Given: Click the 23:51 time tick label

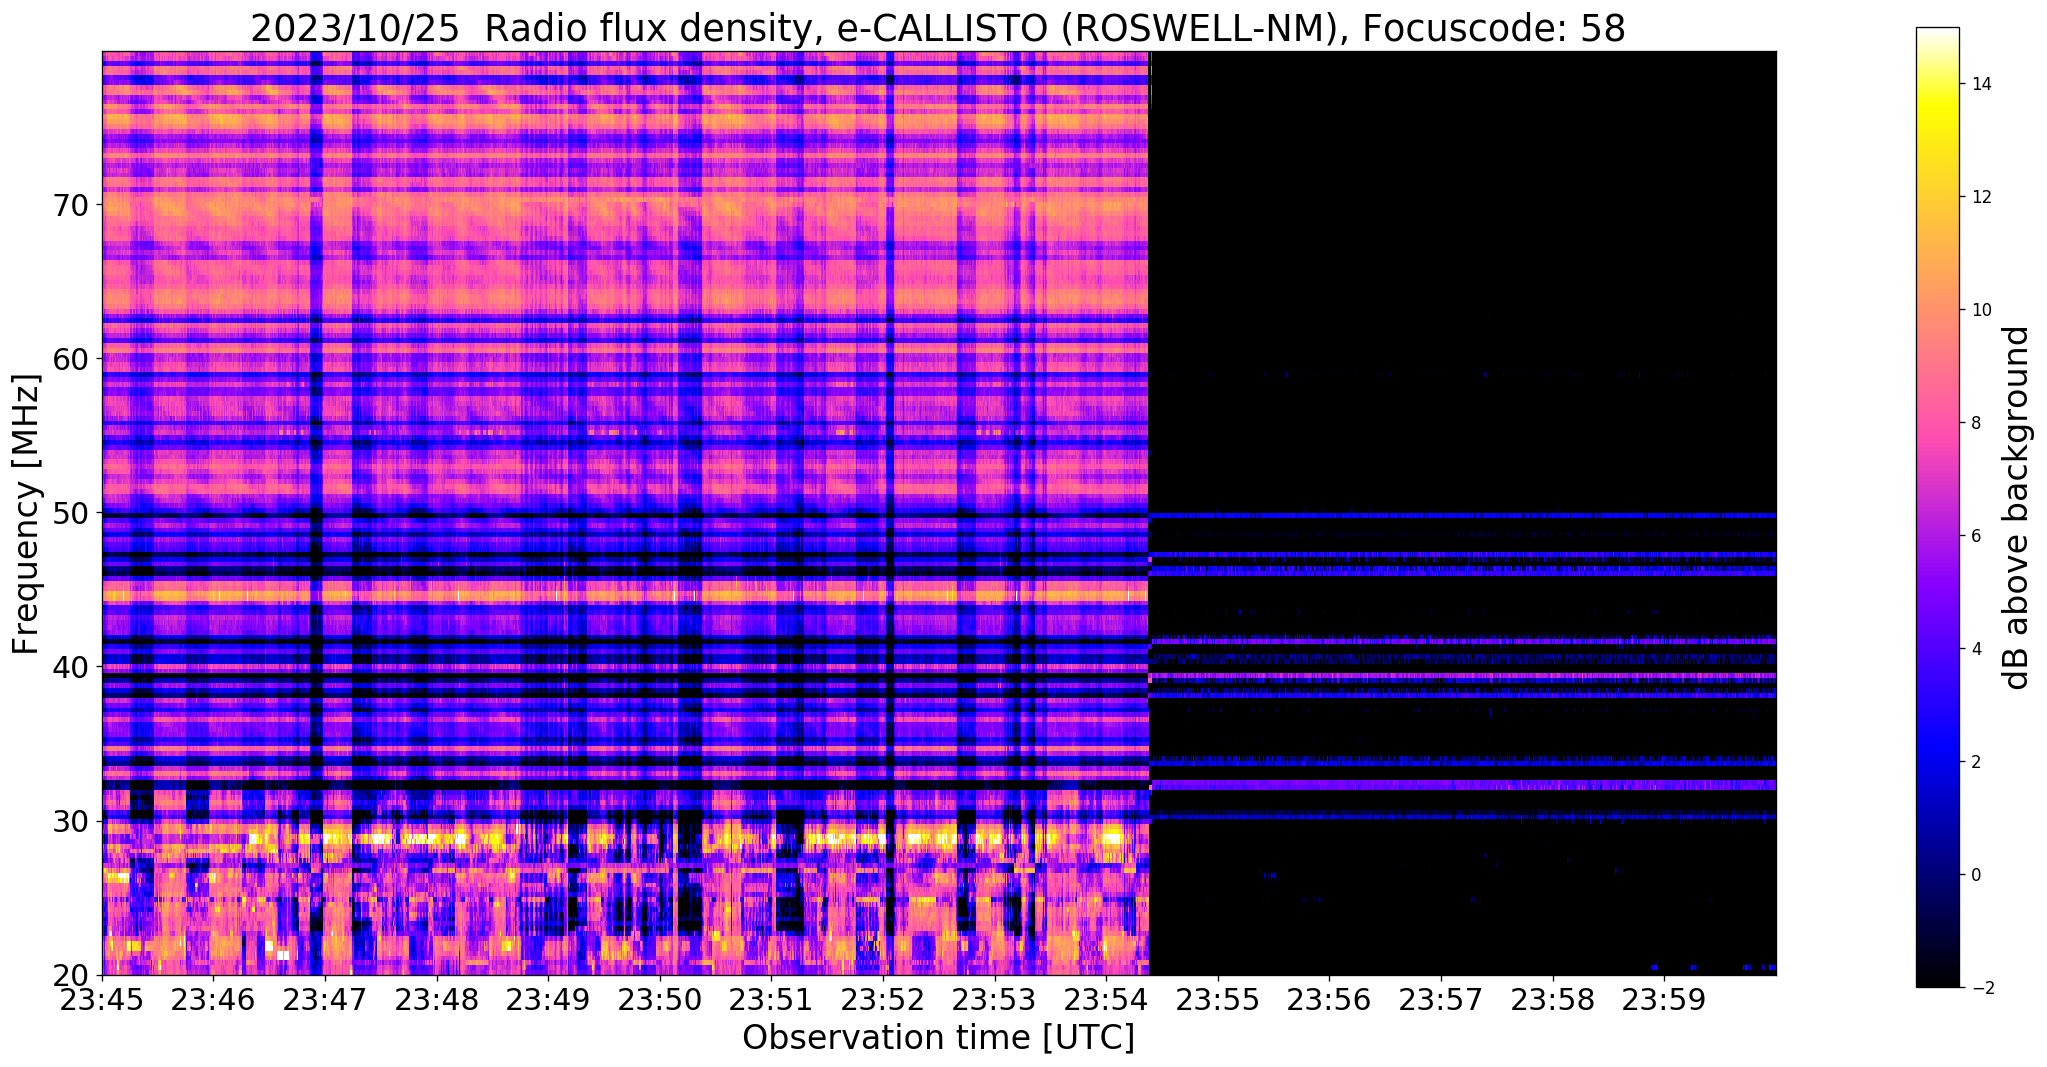Looking at the screenshot, I should point(771,1000).
